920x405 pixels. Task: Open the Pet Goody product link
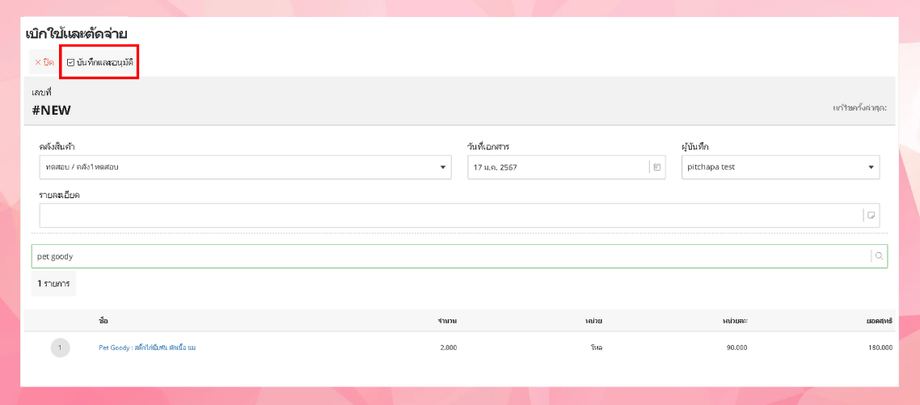click(147, 347)
